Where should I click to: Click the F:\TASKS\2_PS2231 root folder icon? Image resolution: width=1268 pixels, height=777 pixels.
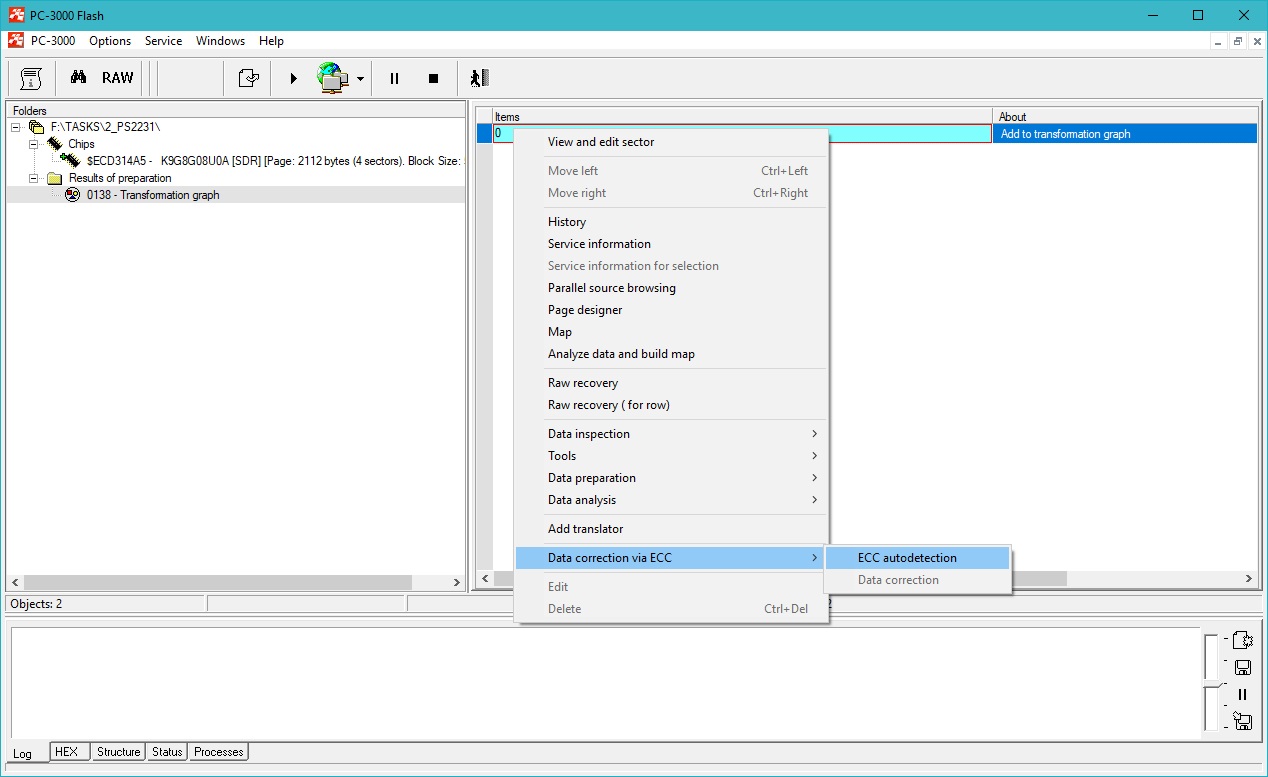(37, 127)
